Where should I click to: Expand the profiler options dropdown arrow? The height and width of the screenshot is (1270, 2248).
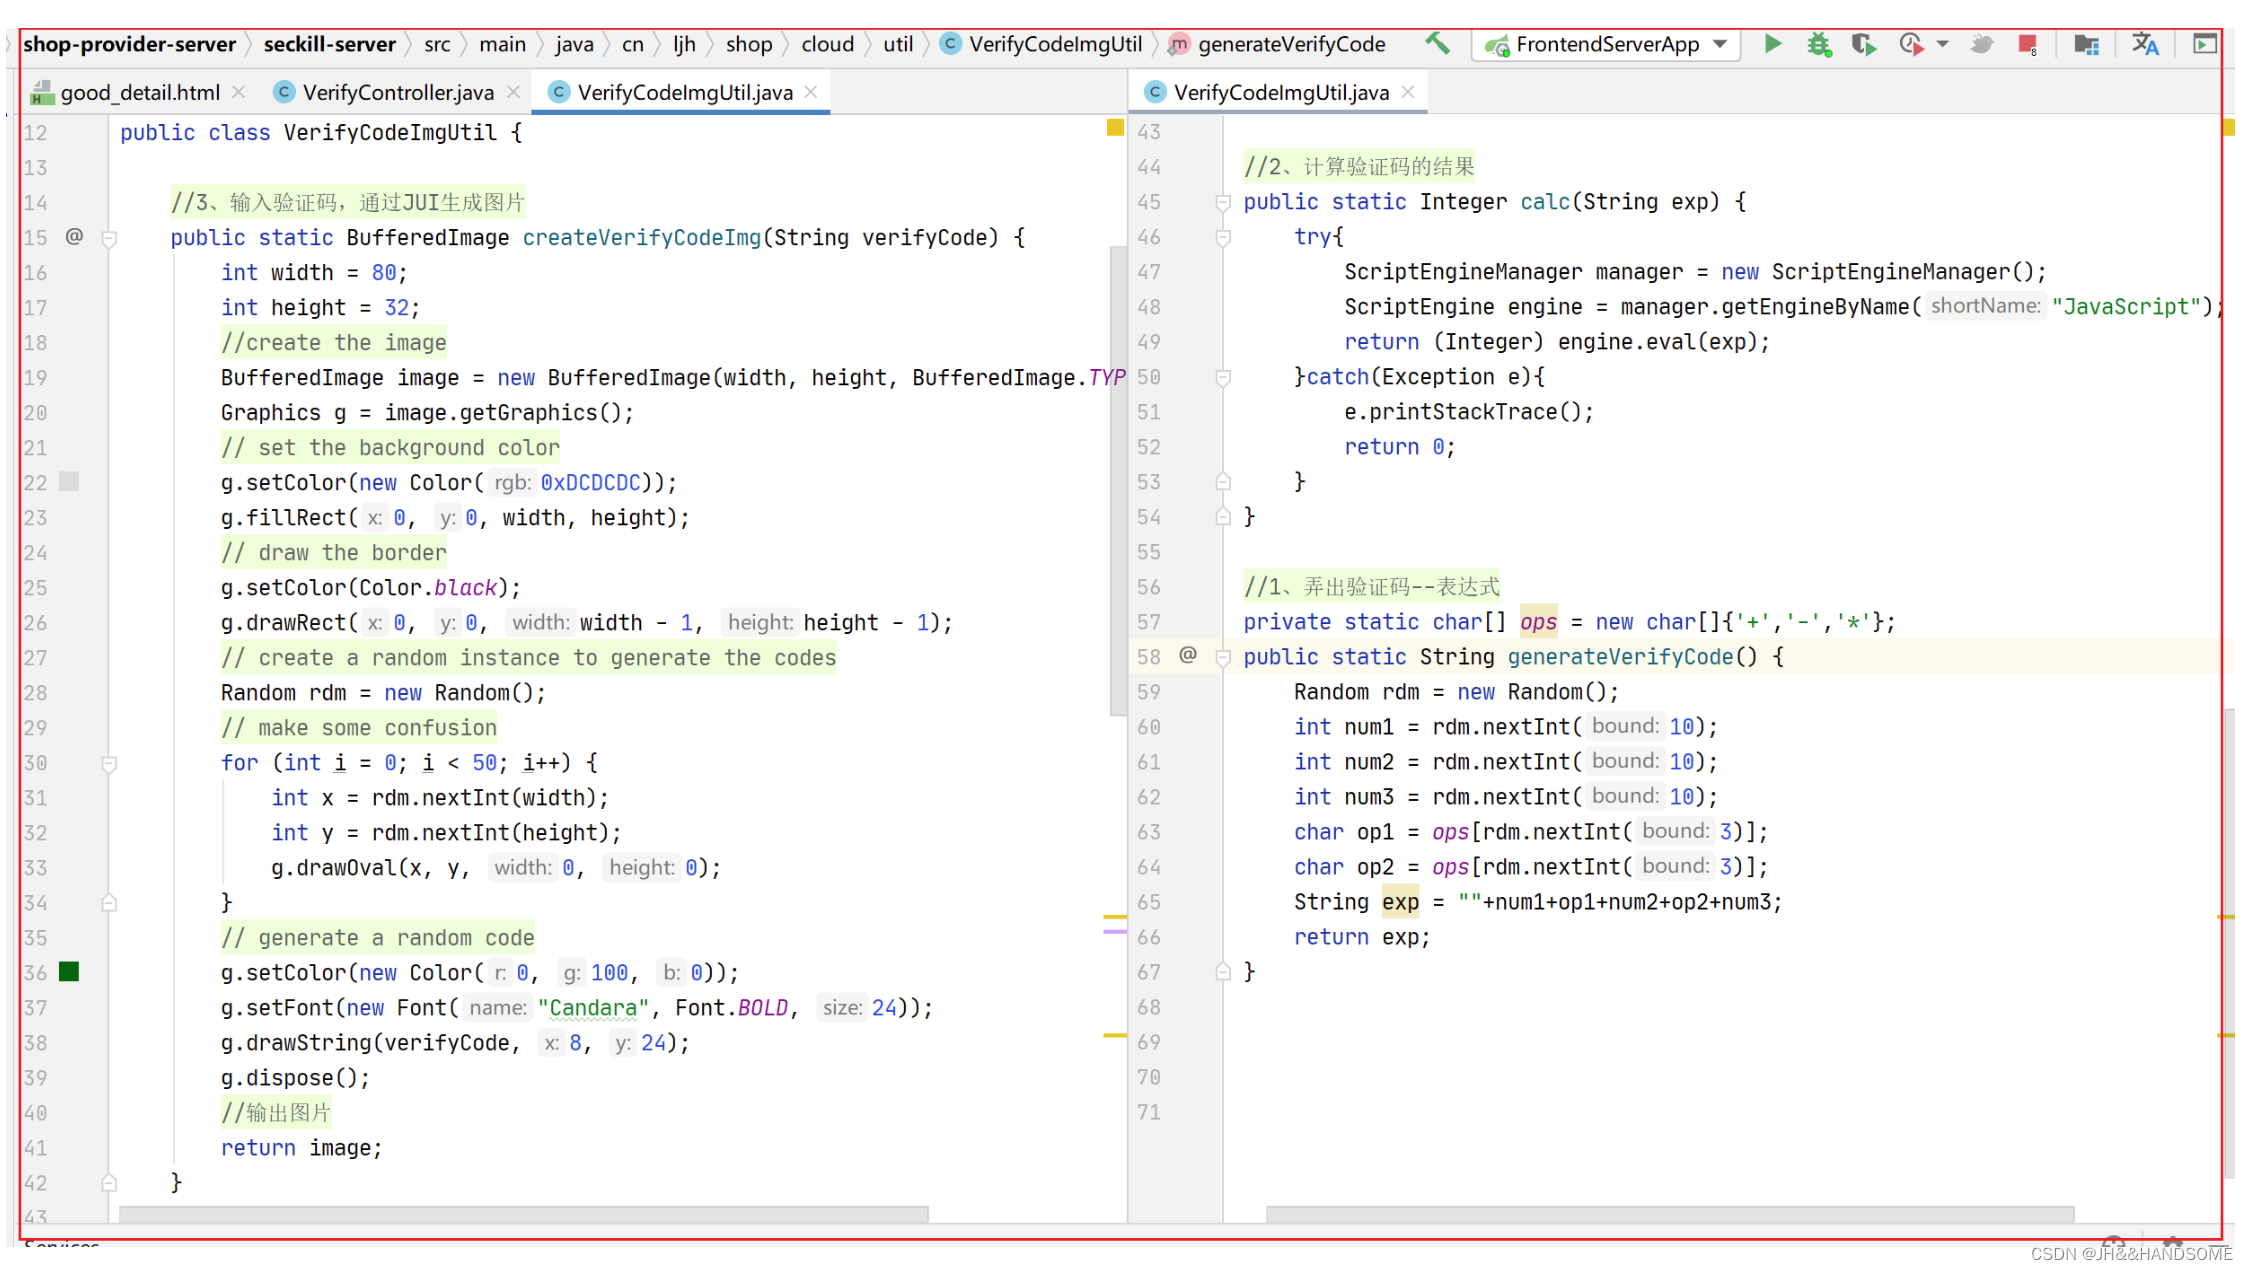coord(1942,44)
